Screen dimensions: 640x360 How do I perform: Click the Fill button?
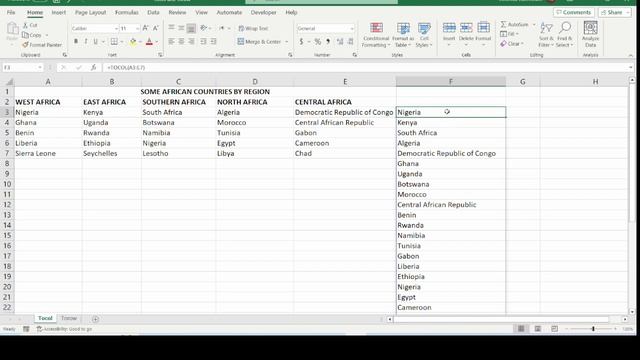click(509, 34)
